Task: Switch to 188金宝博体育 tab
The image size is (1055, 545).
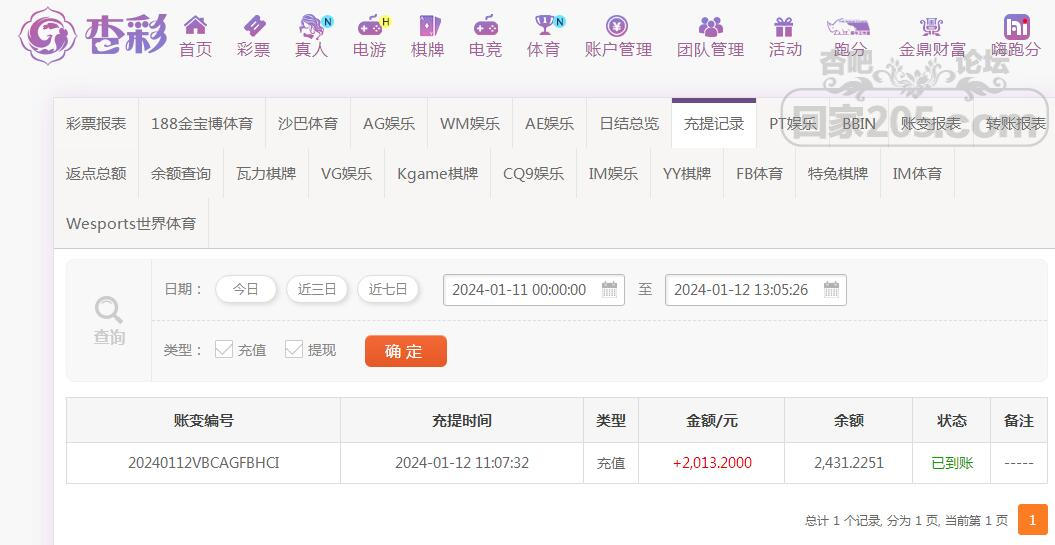Action: coord(202,124)
